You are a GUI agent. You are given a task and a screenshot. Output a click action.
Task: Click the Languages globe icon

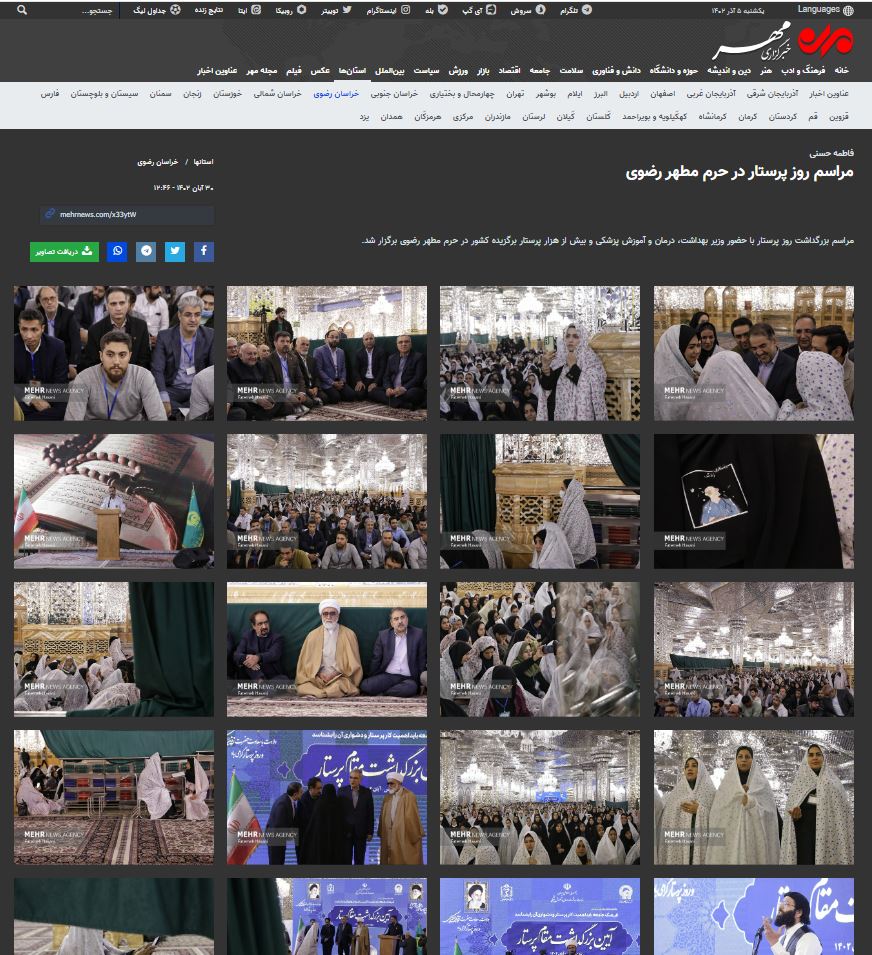(x=848, y=10)
